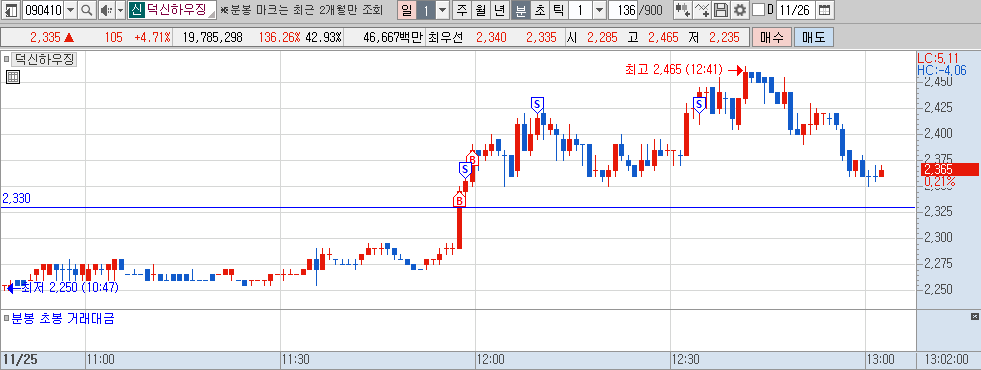Screen dimensions: 981x370
Task: Switch to 초 (second) chart
Action: [x=539, y=10]
